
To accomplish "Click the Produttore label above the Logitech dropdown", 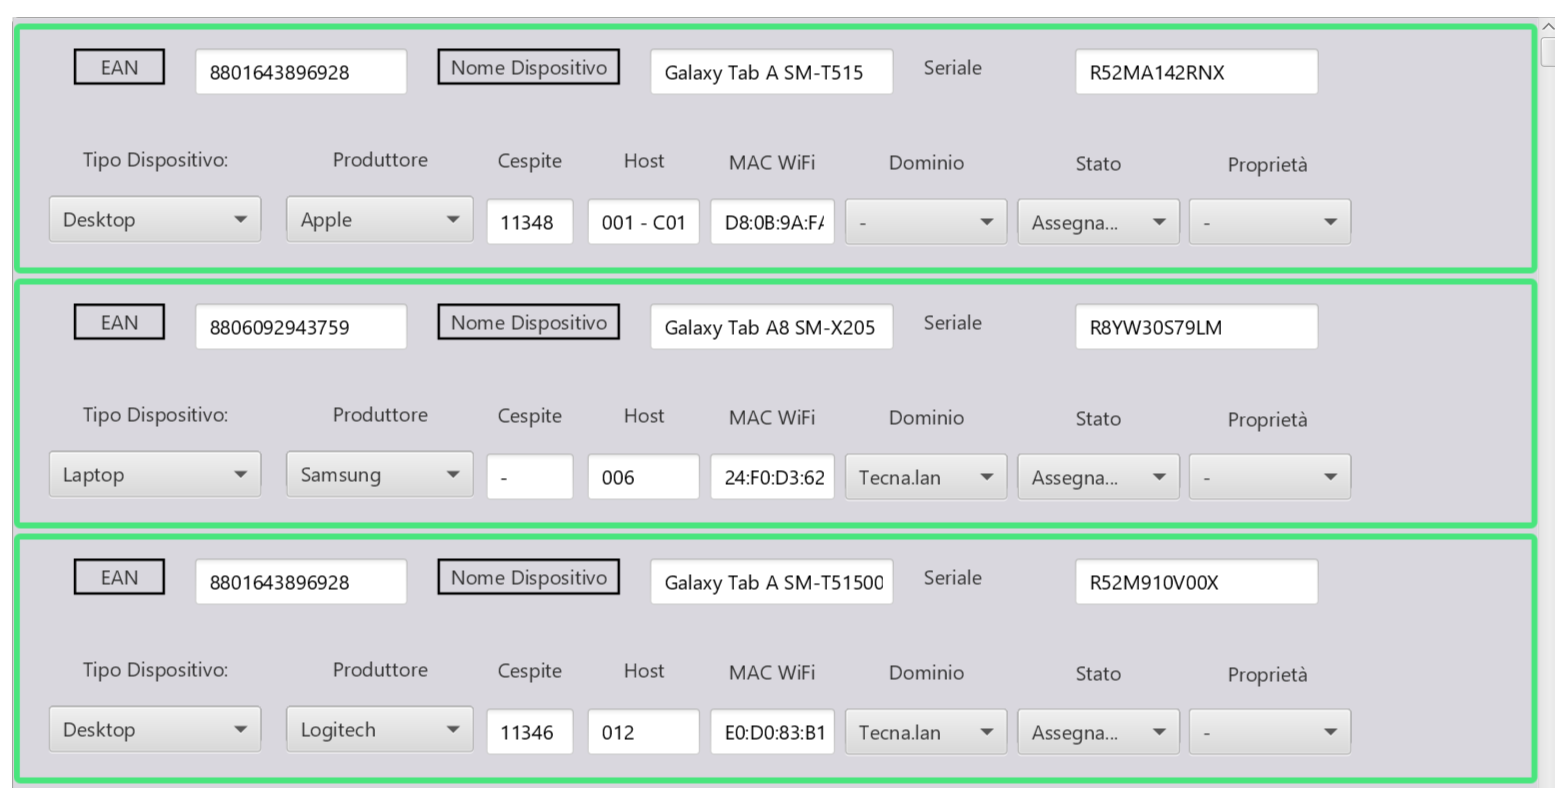I will tap(380, 670).
